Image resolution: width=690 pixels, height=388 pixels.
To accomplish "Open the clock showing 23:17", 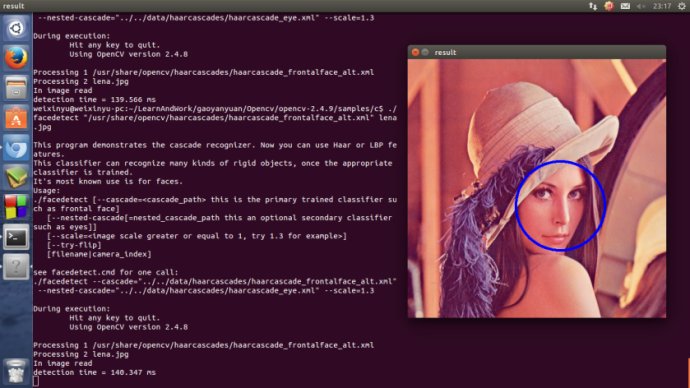I will (662, 6).
